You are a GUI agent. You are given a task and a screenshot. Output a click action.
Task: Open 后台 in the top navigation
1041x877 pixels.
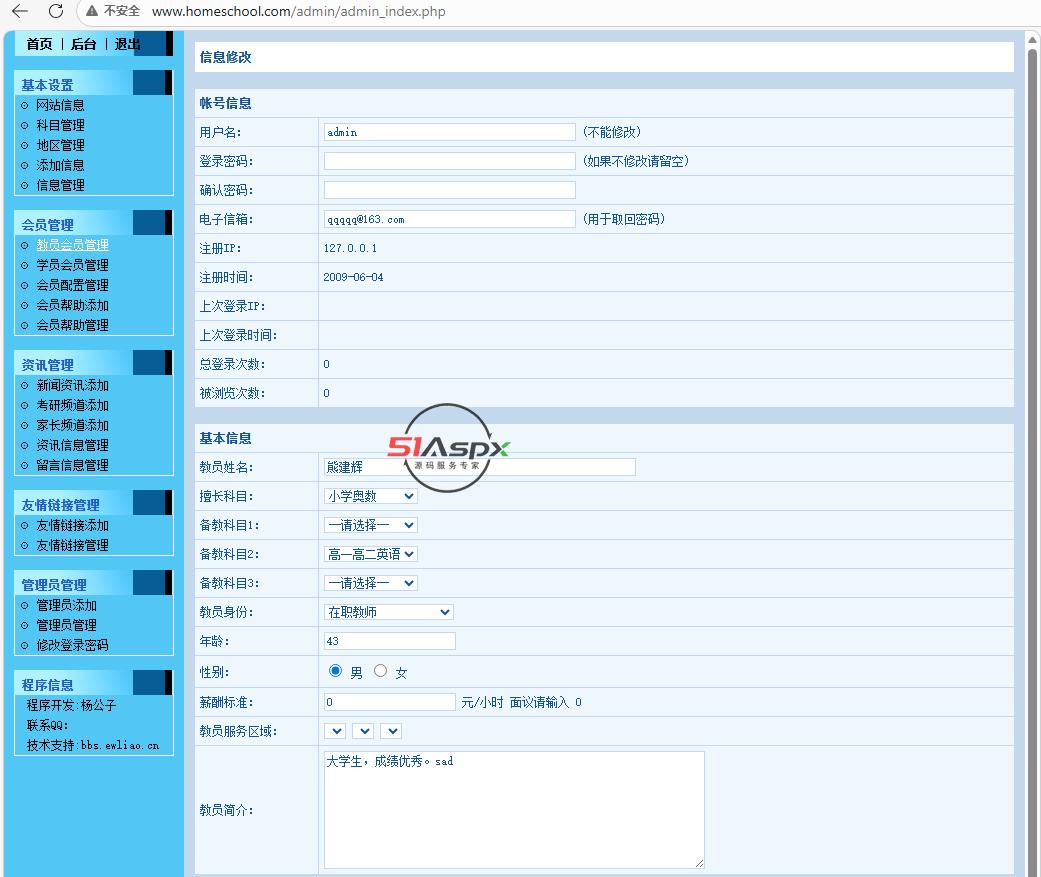point(84,44)
